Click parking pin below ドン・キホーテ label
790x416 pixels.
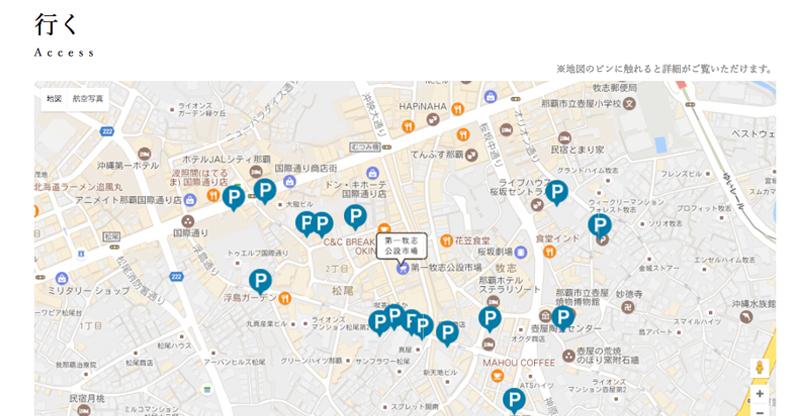[355, 216]
